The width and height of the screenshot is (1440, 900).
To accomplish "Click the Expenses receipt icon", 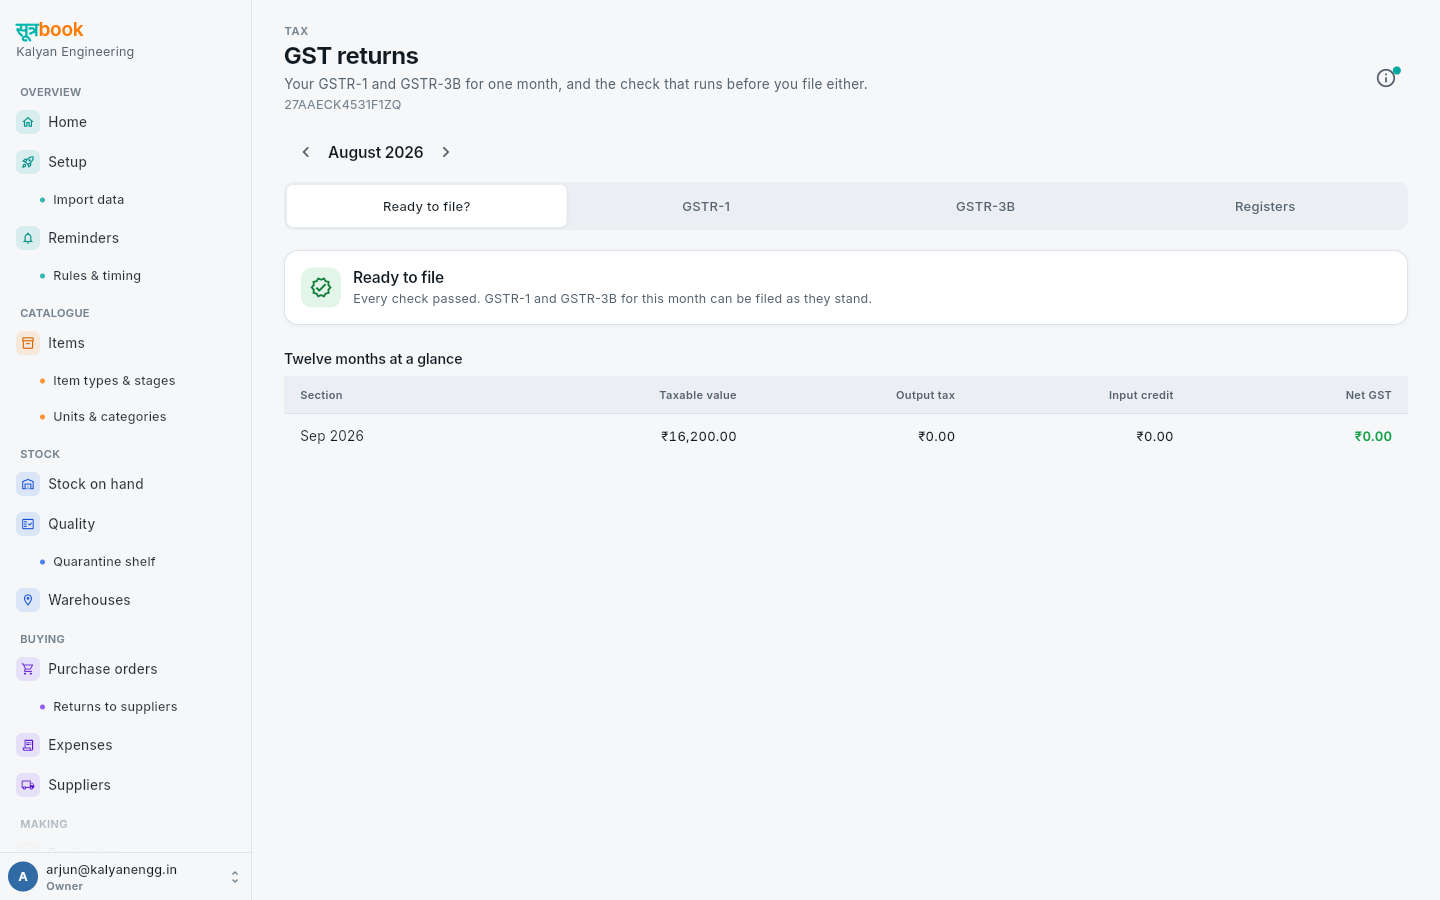I will point(28,745).
